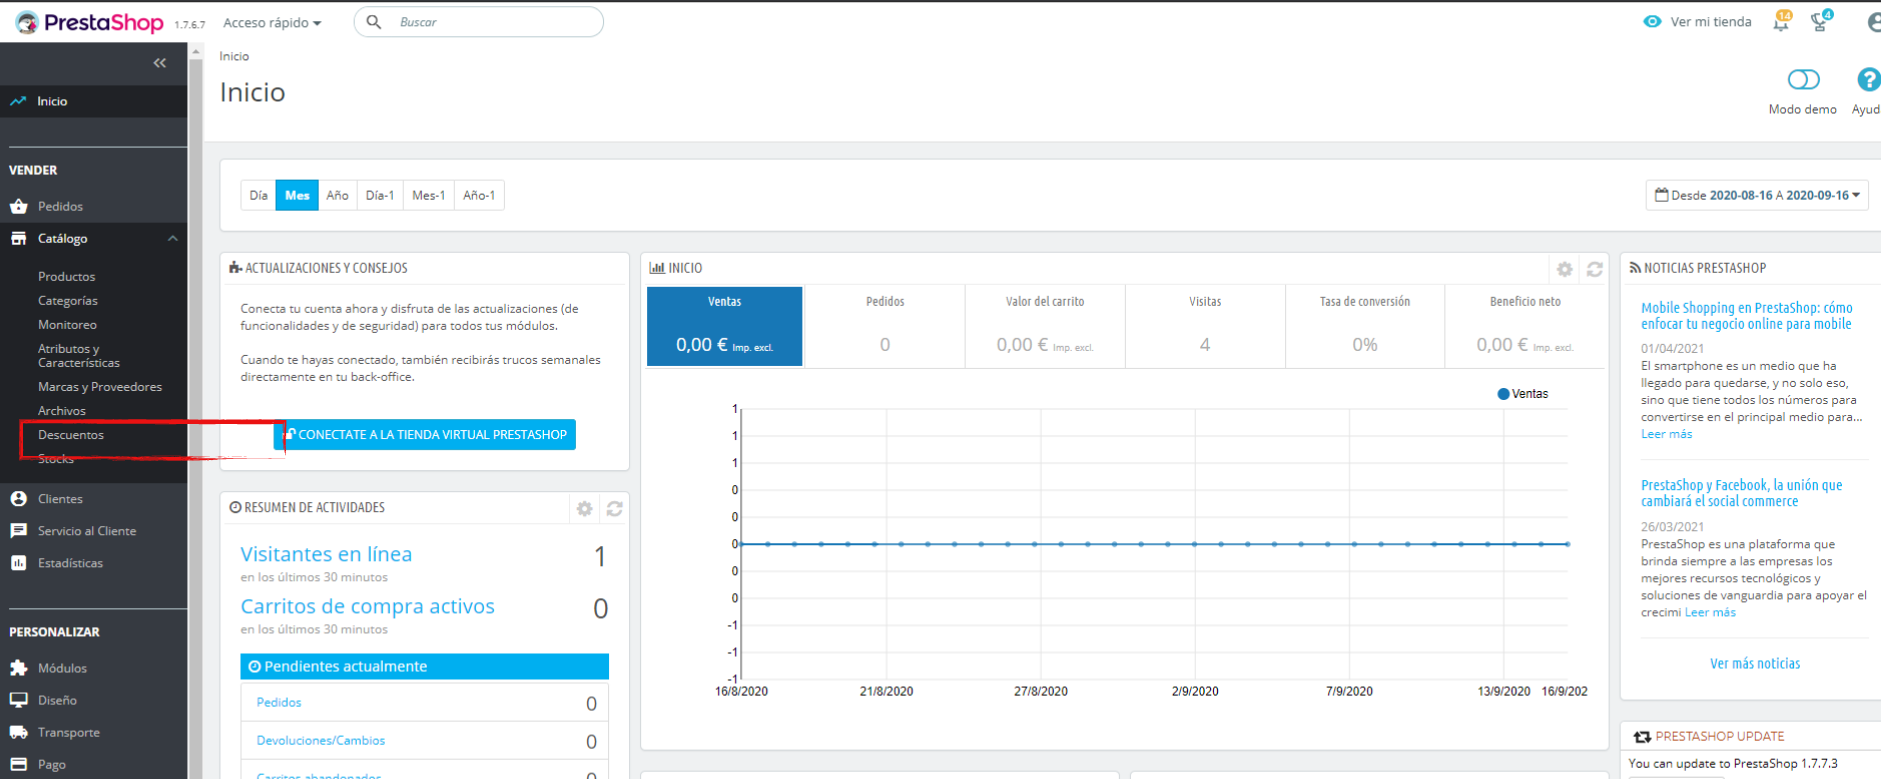Image resolution: width=1881 pixels, height=779 pixels.
Task: Click the user profile avatar icon
Action: (x=1873, y=21)
